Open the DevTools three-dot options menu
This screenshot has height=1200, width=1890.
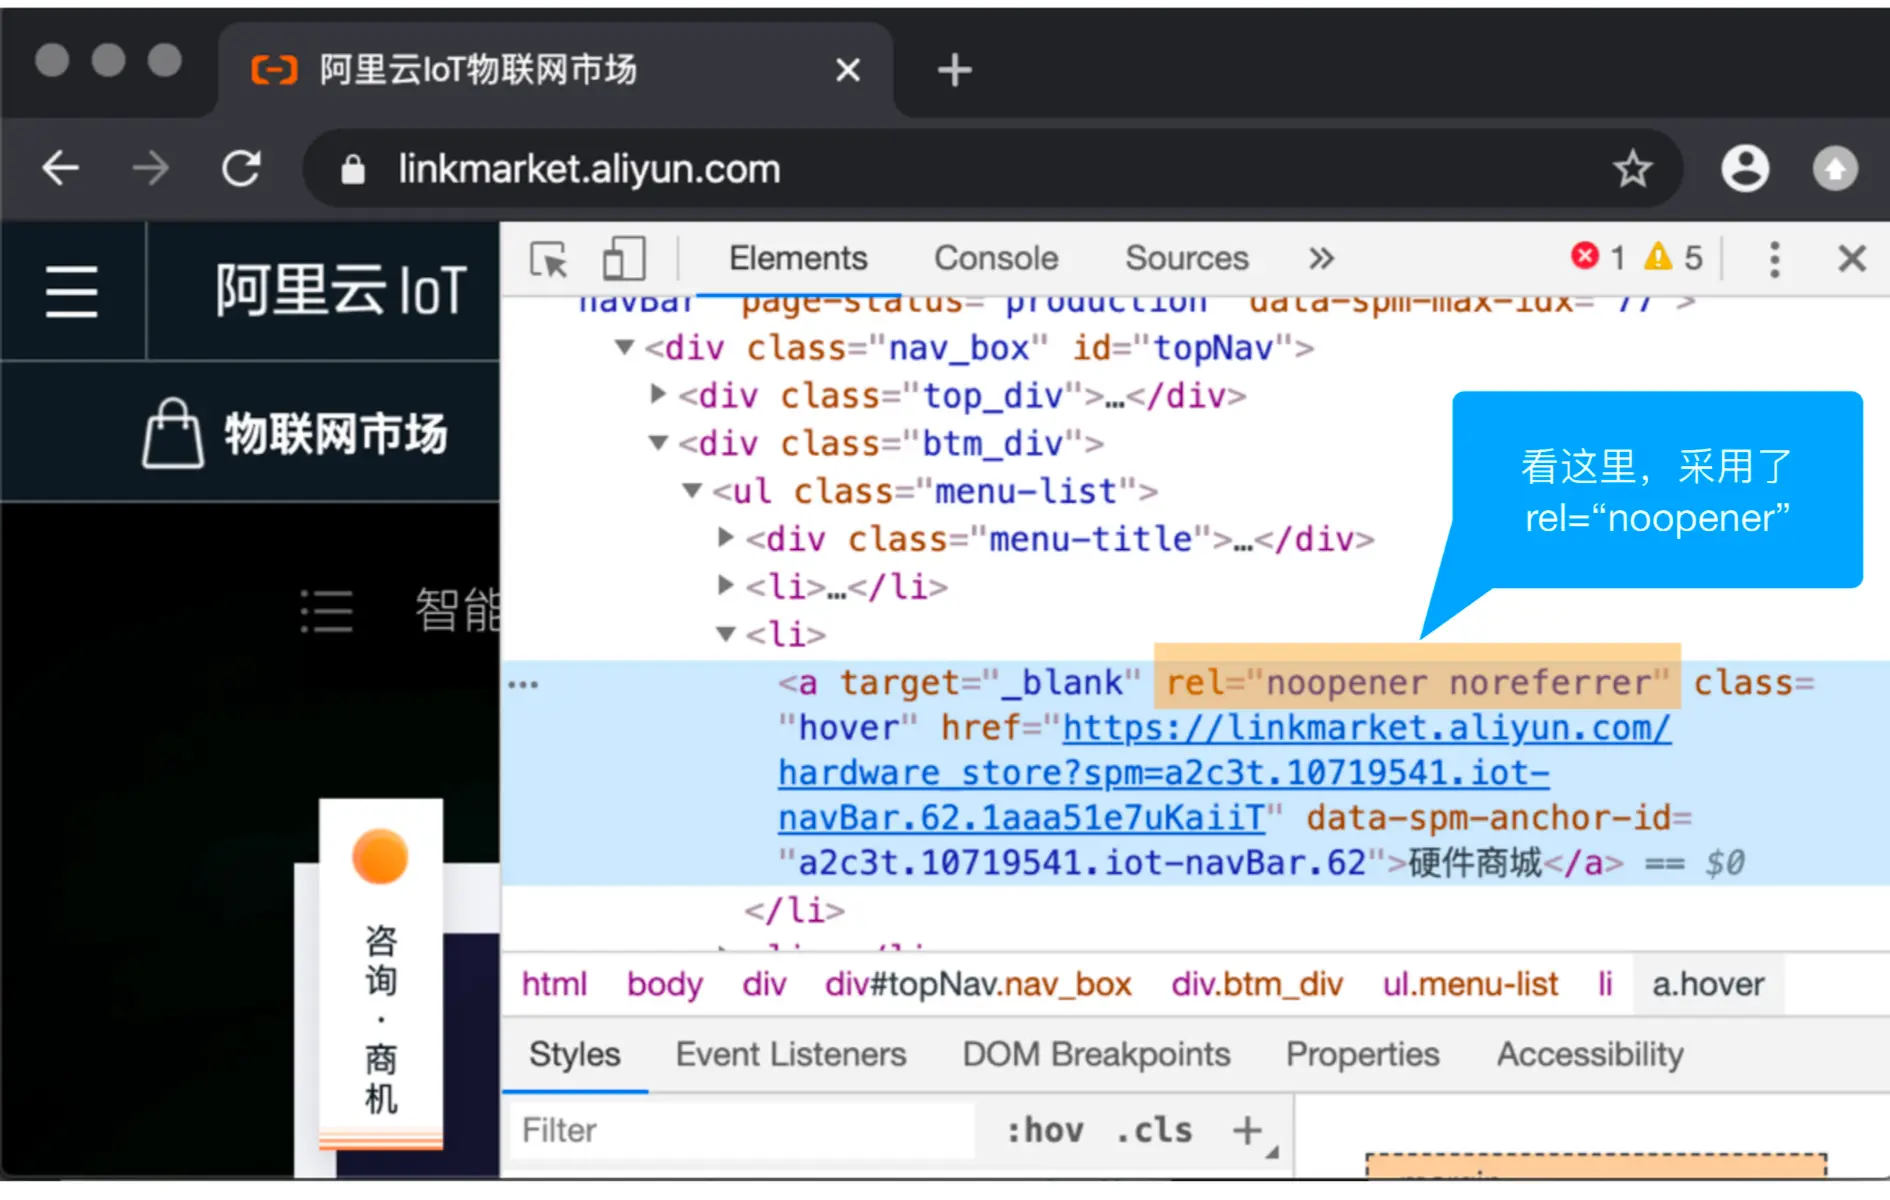(x=1774, y=259)
